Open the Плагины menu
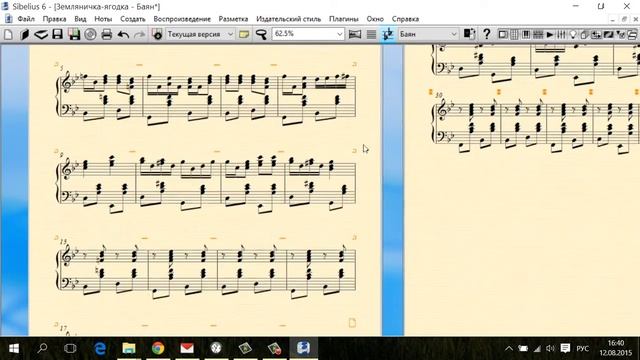 (x=344, y=19)
